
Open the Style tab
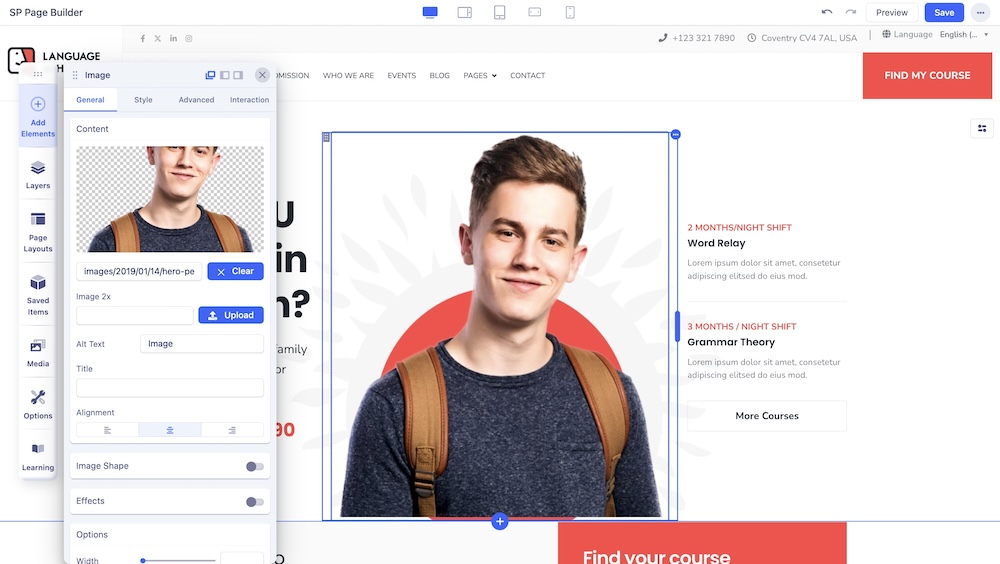point(143,100)
